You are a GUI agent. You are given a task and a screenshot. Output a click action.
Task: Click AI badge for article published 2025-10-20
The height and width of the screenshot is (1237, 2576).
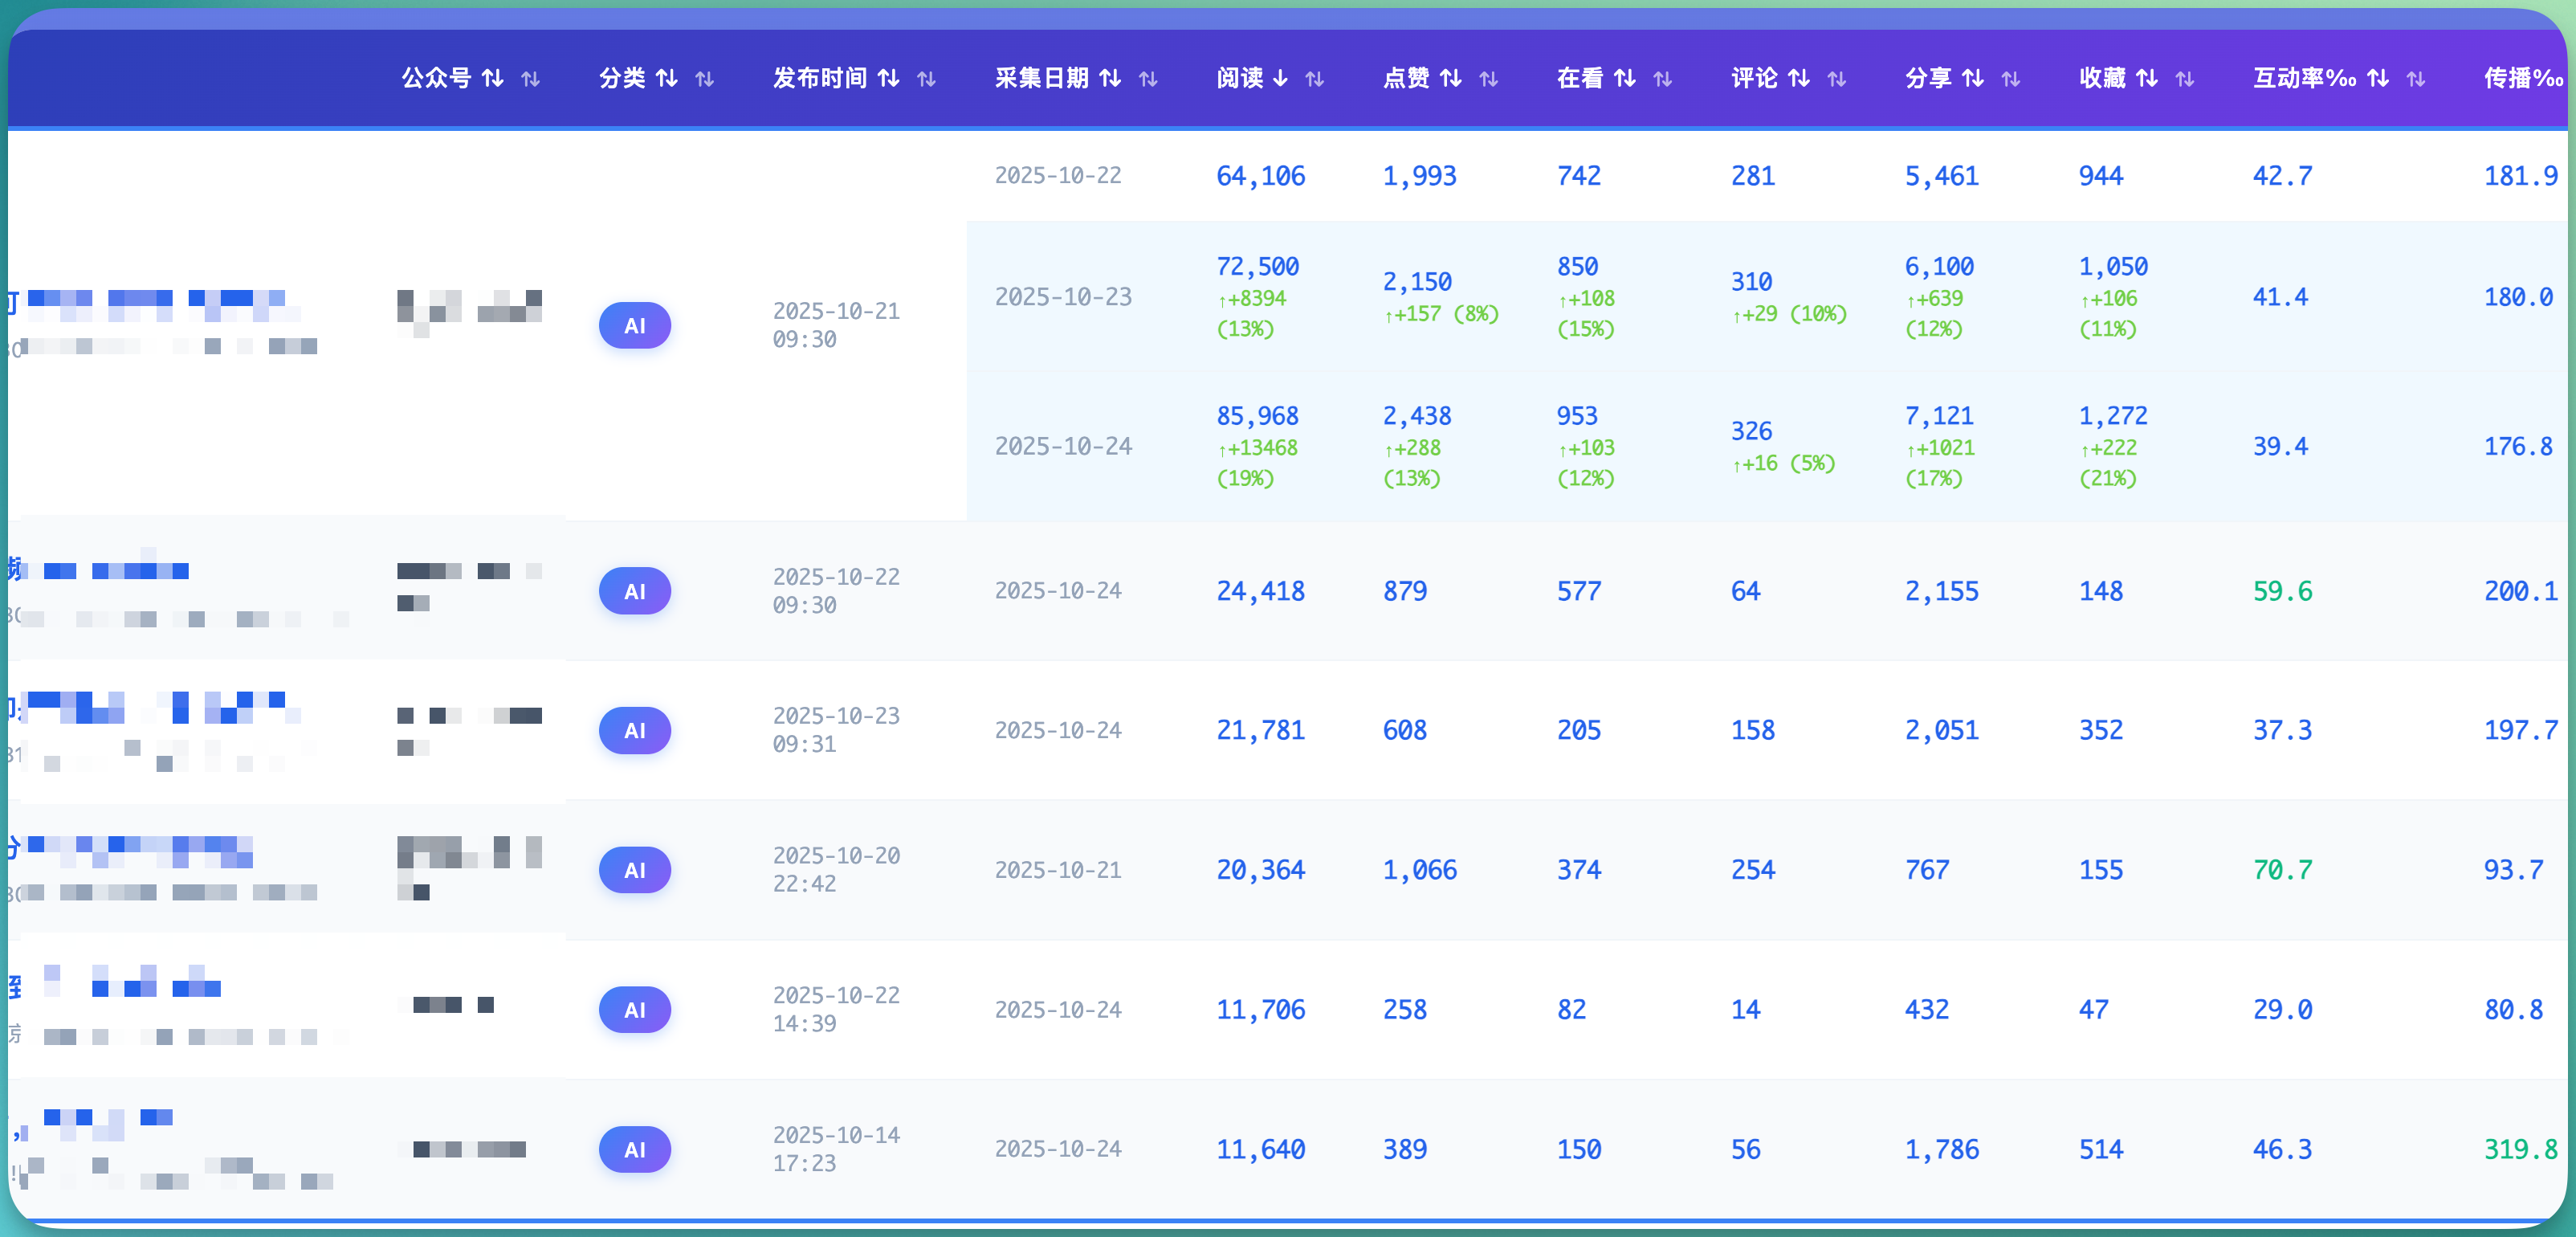coord(634,870)
